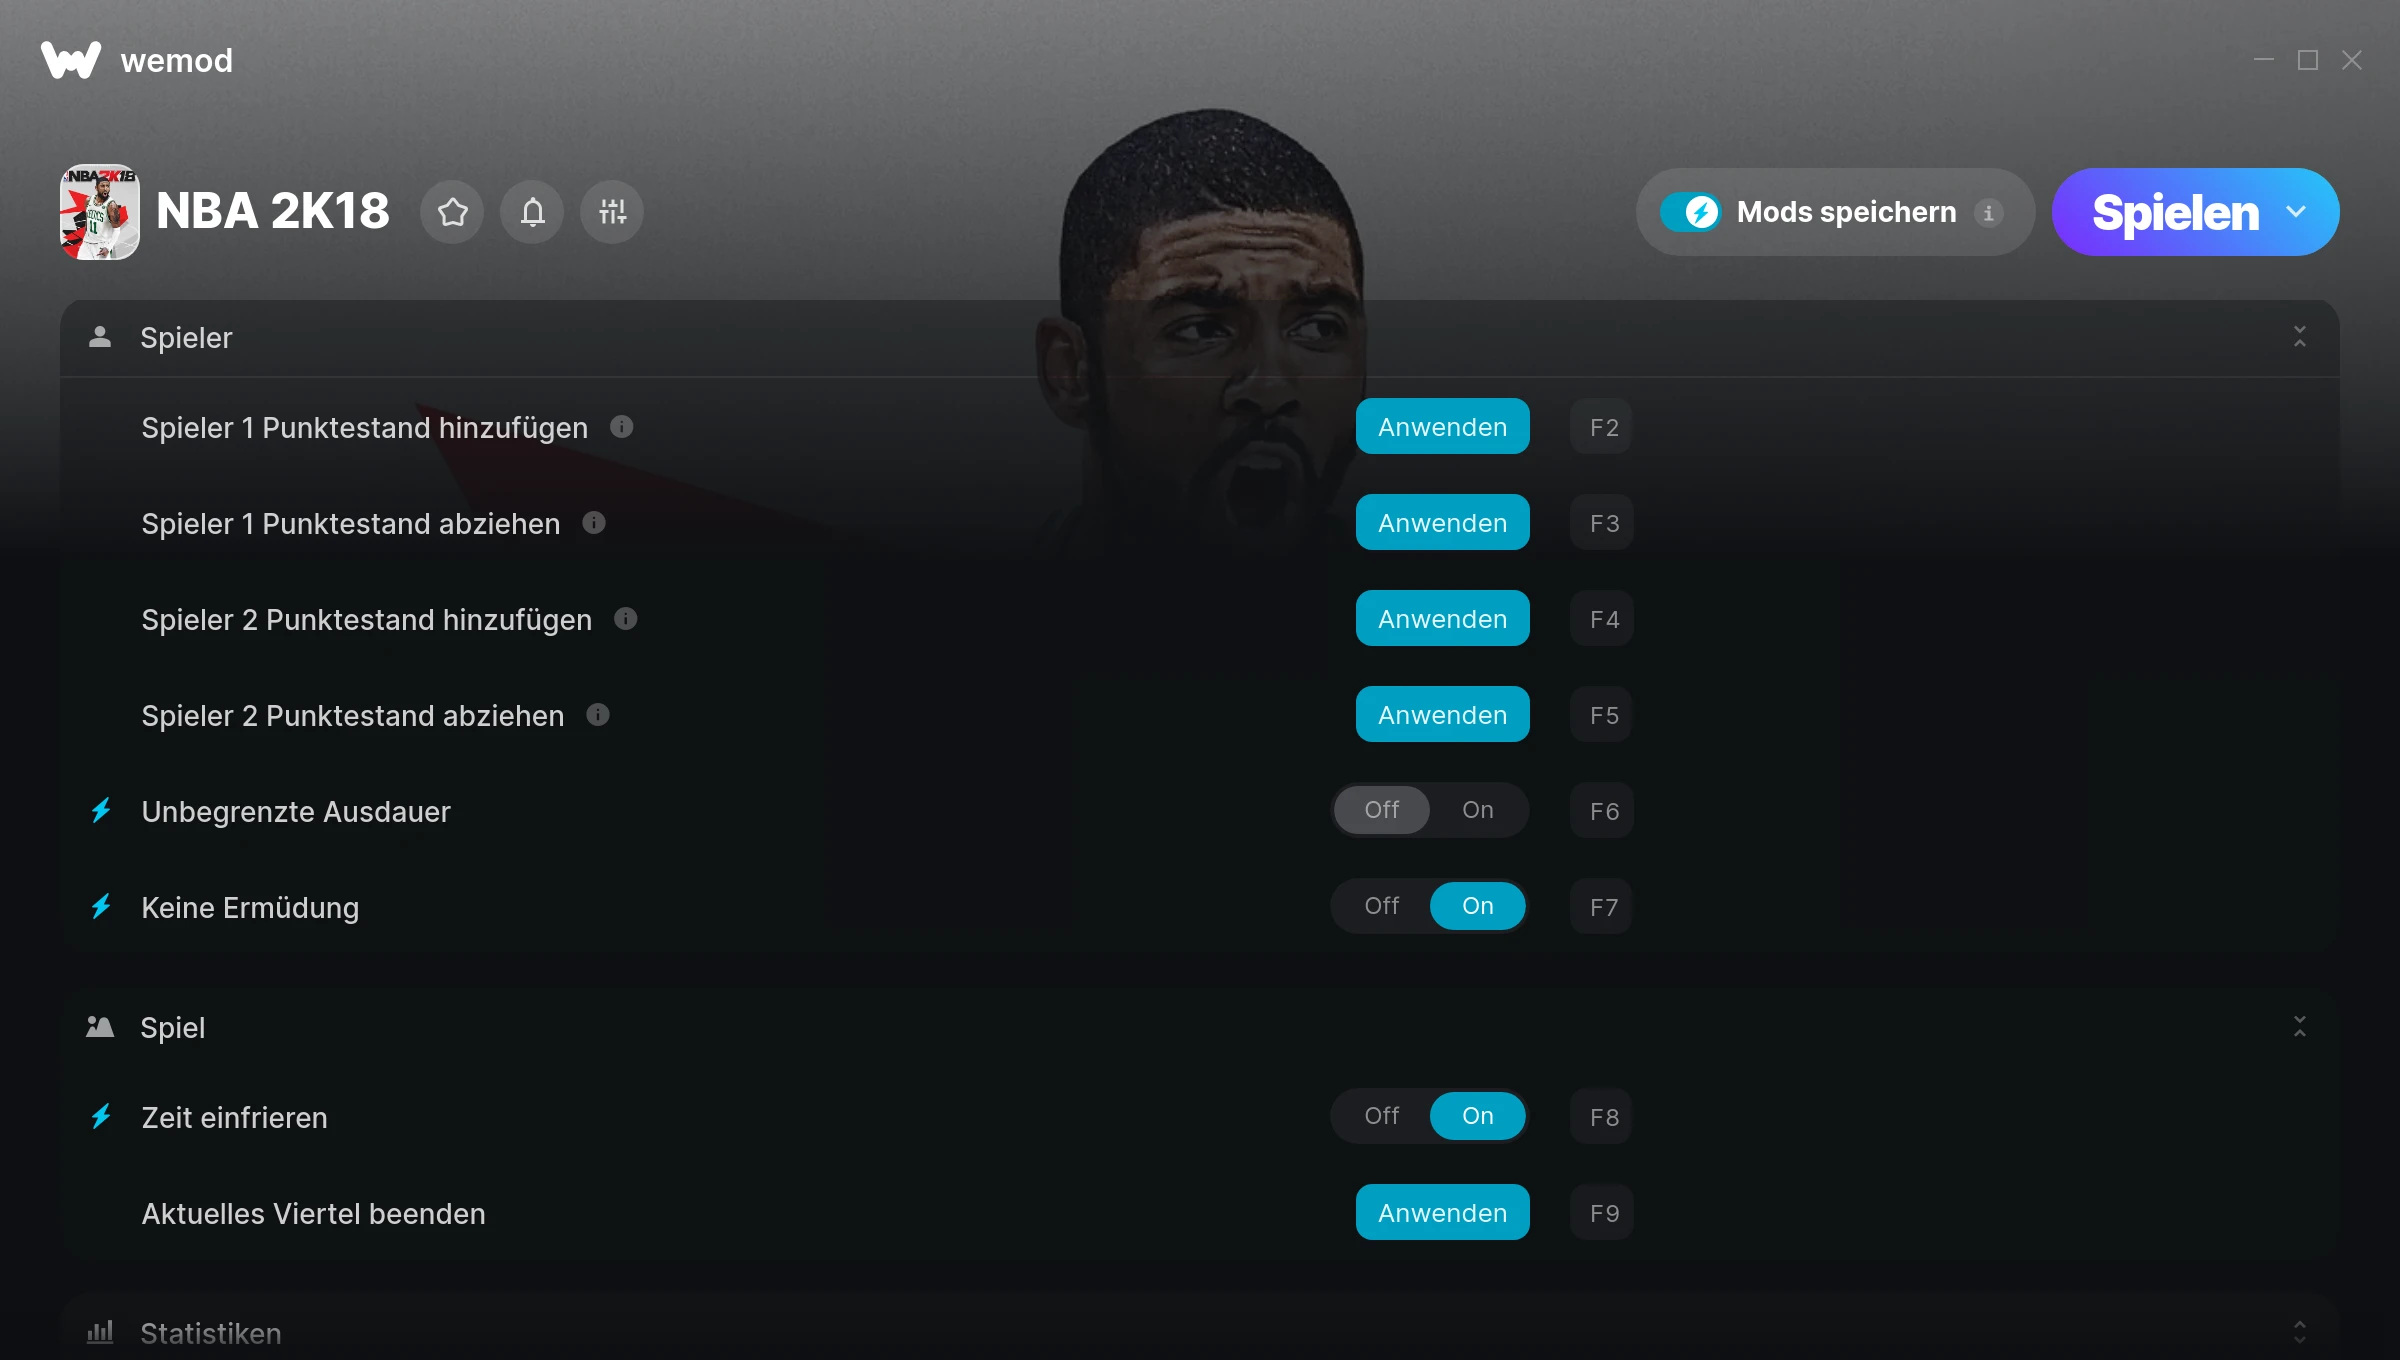Collapse the Spiel section
Image resolution: width=2400 pixels, height=1360 pixels.
[x=2300, y=1027]
